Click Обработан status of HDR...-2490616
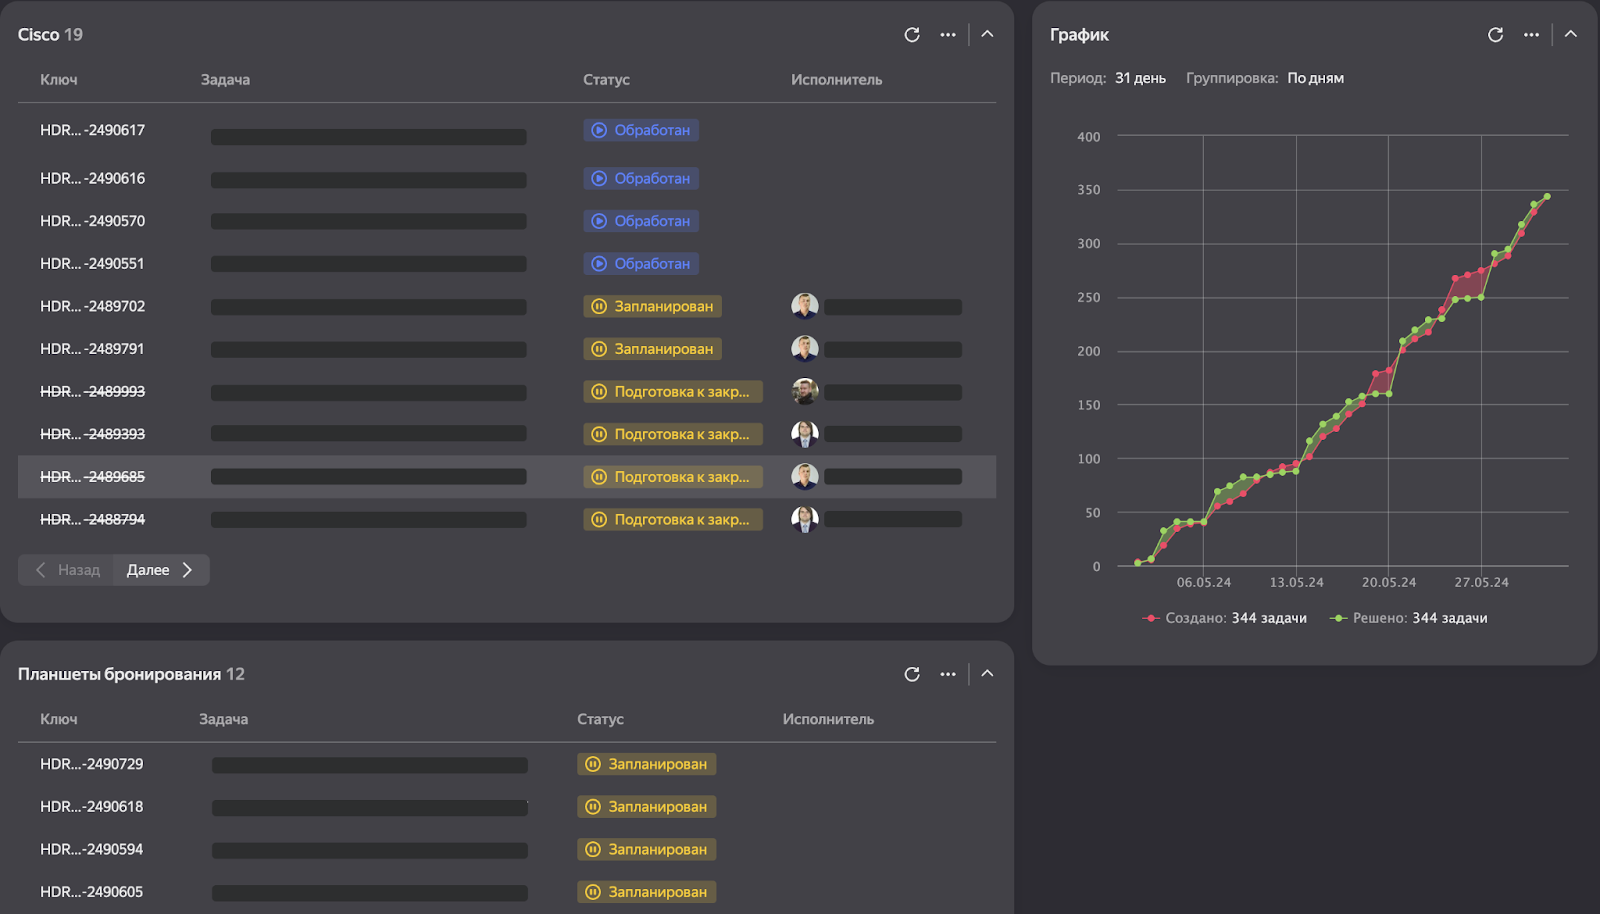1600x914 pixels. pyautogui.click(x=641, y=178)
